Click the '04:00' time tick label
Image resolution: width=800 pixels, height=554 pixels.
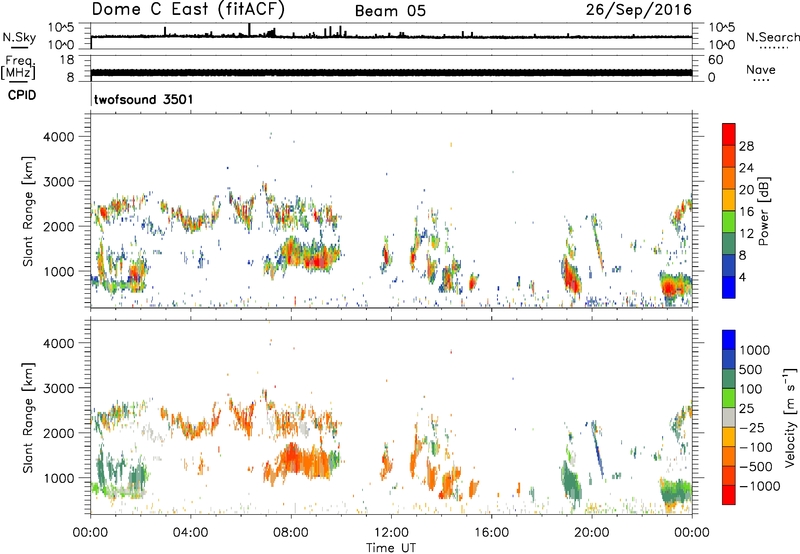(190, 533)
